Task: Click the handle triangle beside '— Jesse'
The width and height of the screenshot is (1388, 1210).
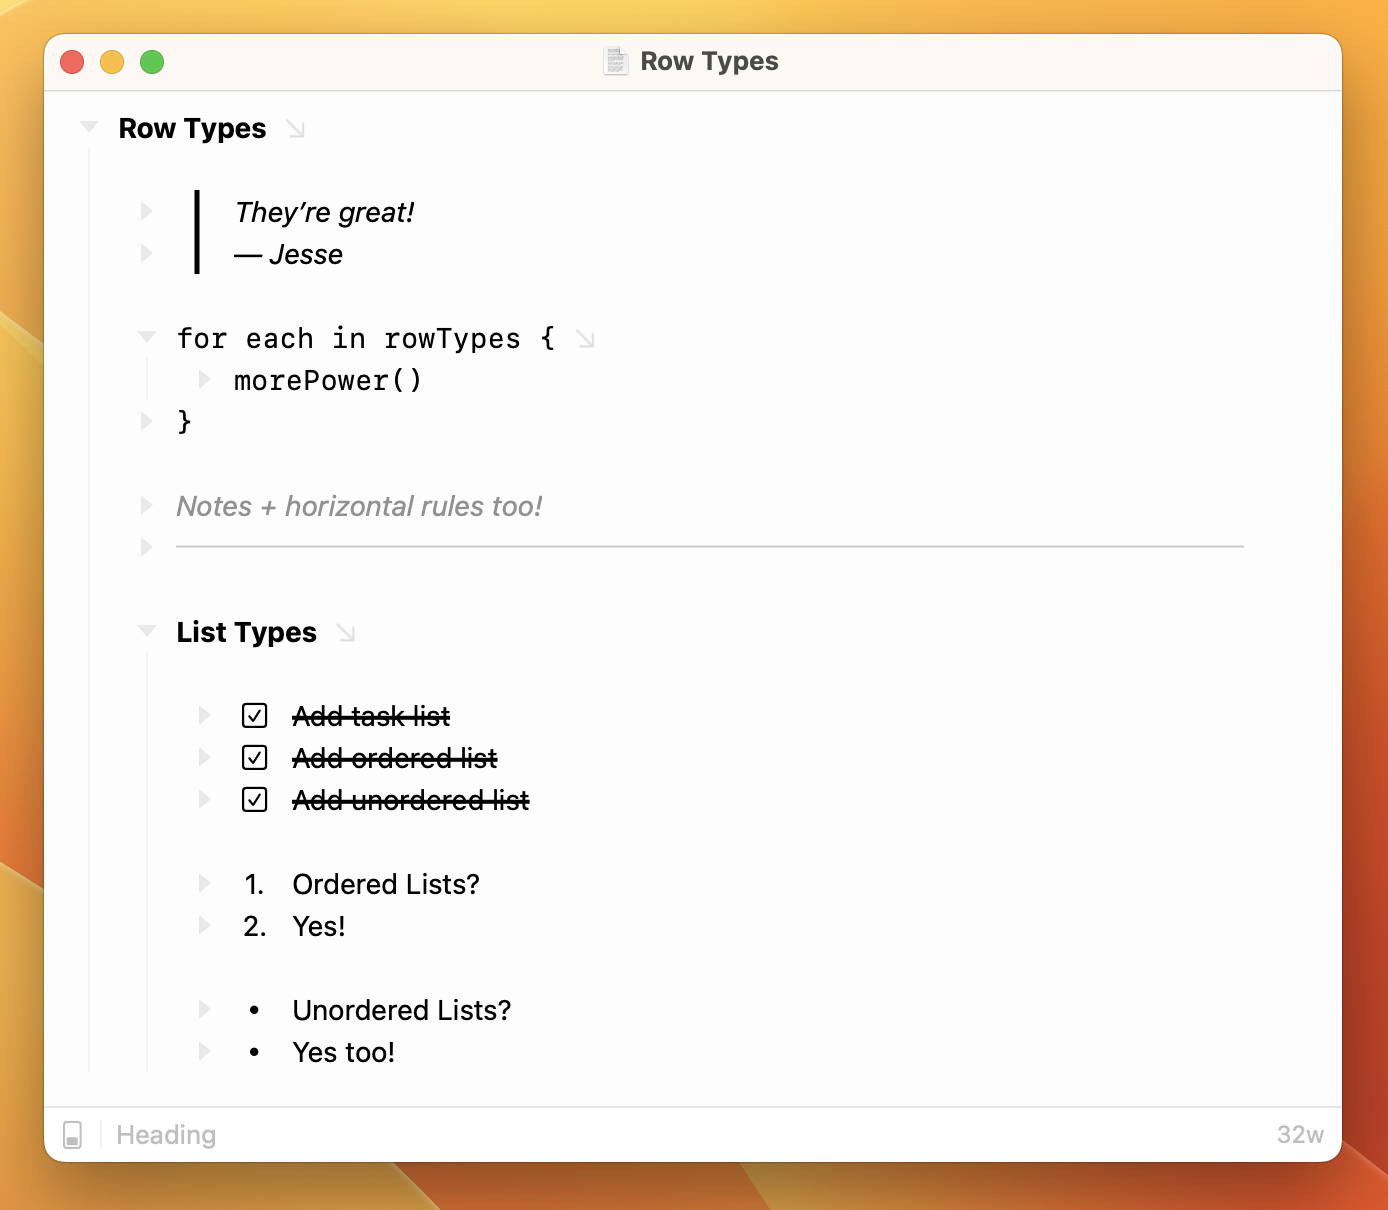Action: click(x=147, y=253)
